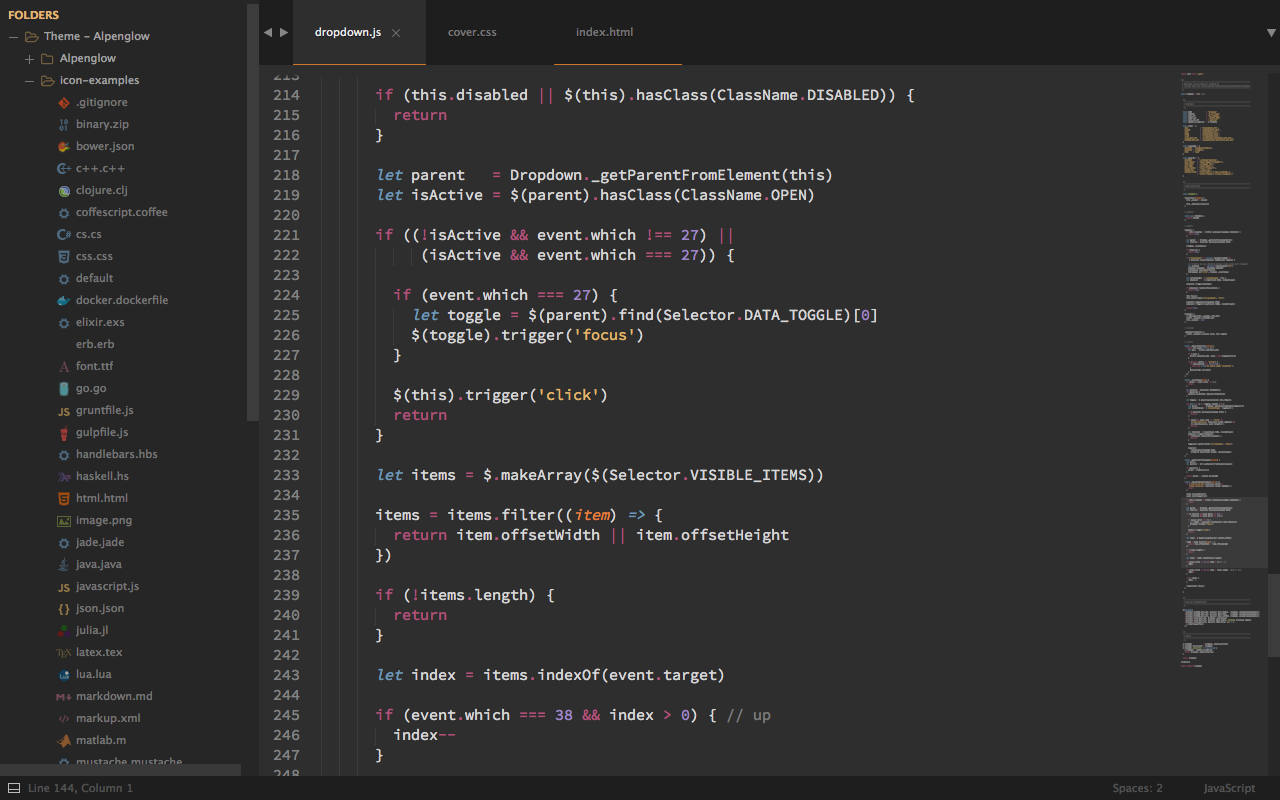Go to next tab with right arrow

284,33
